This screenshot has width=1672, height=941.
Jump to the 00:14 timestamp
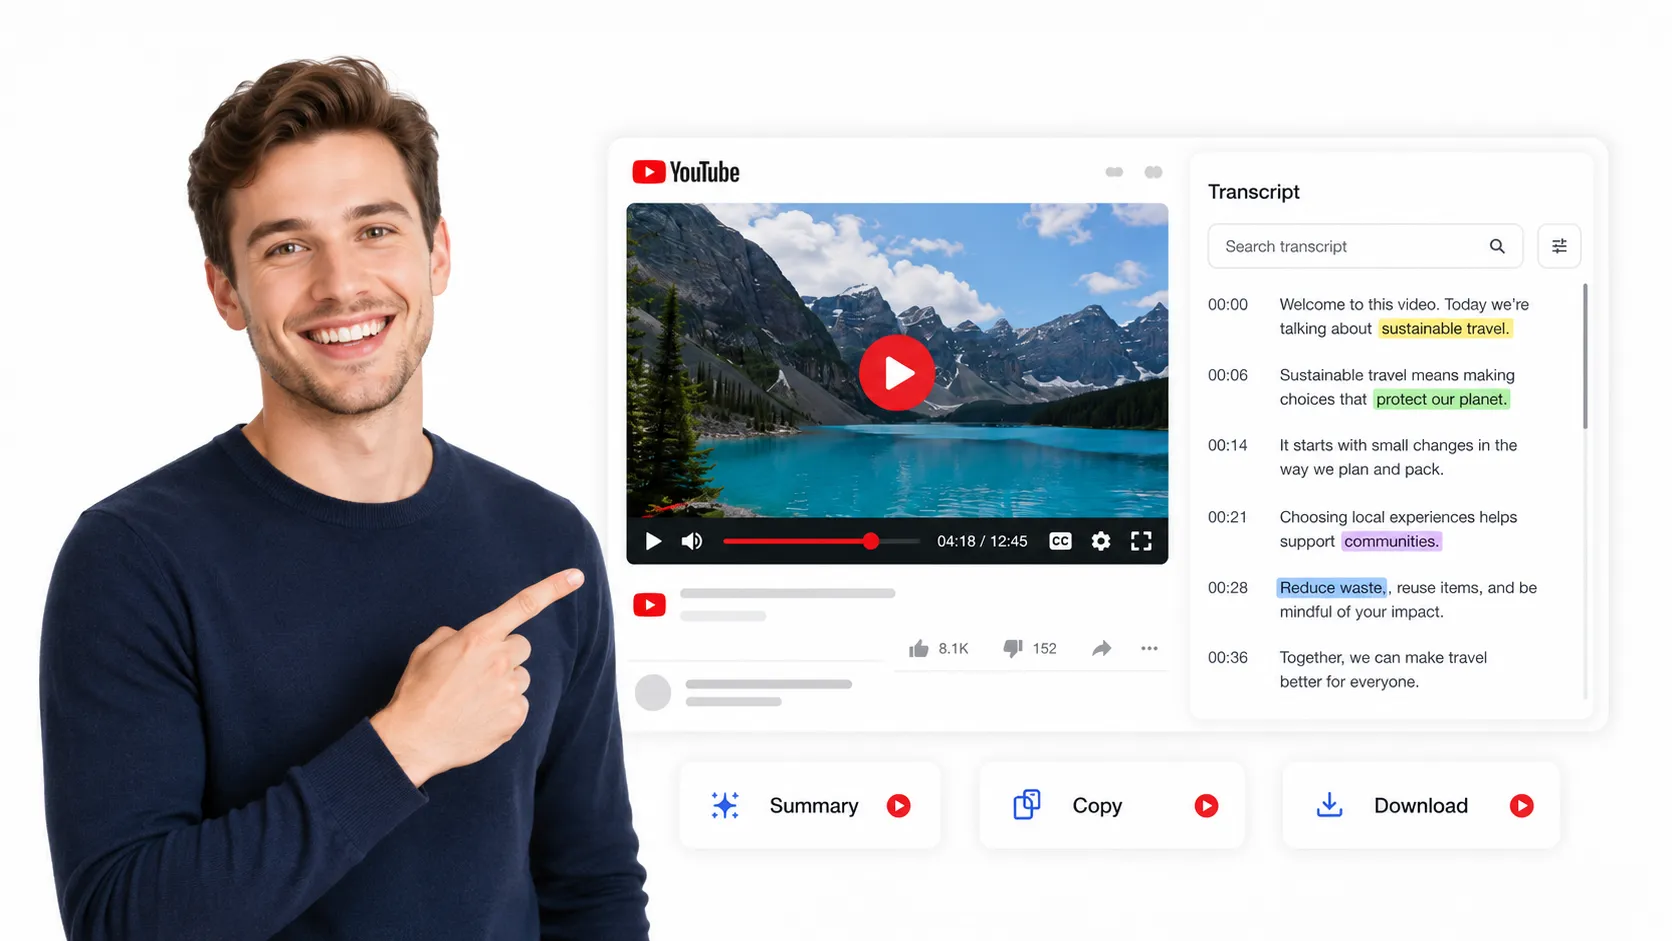coord(1228,445)
